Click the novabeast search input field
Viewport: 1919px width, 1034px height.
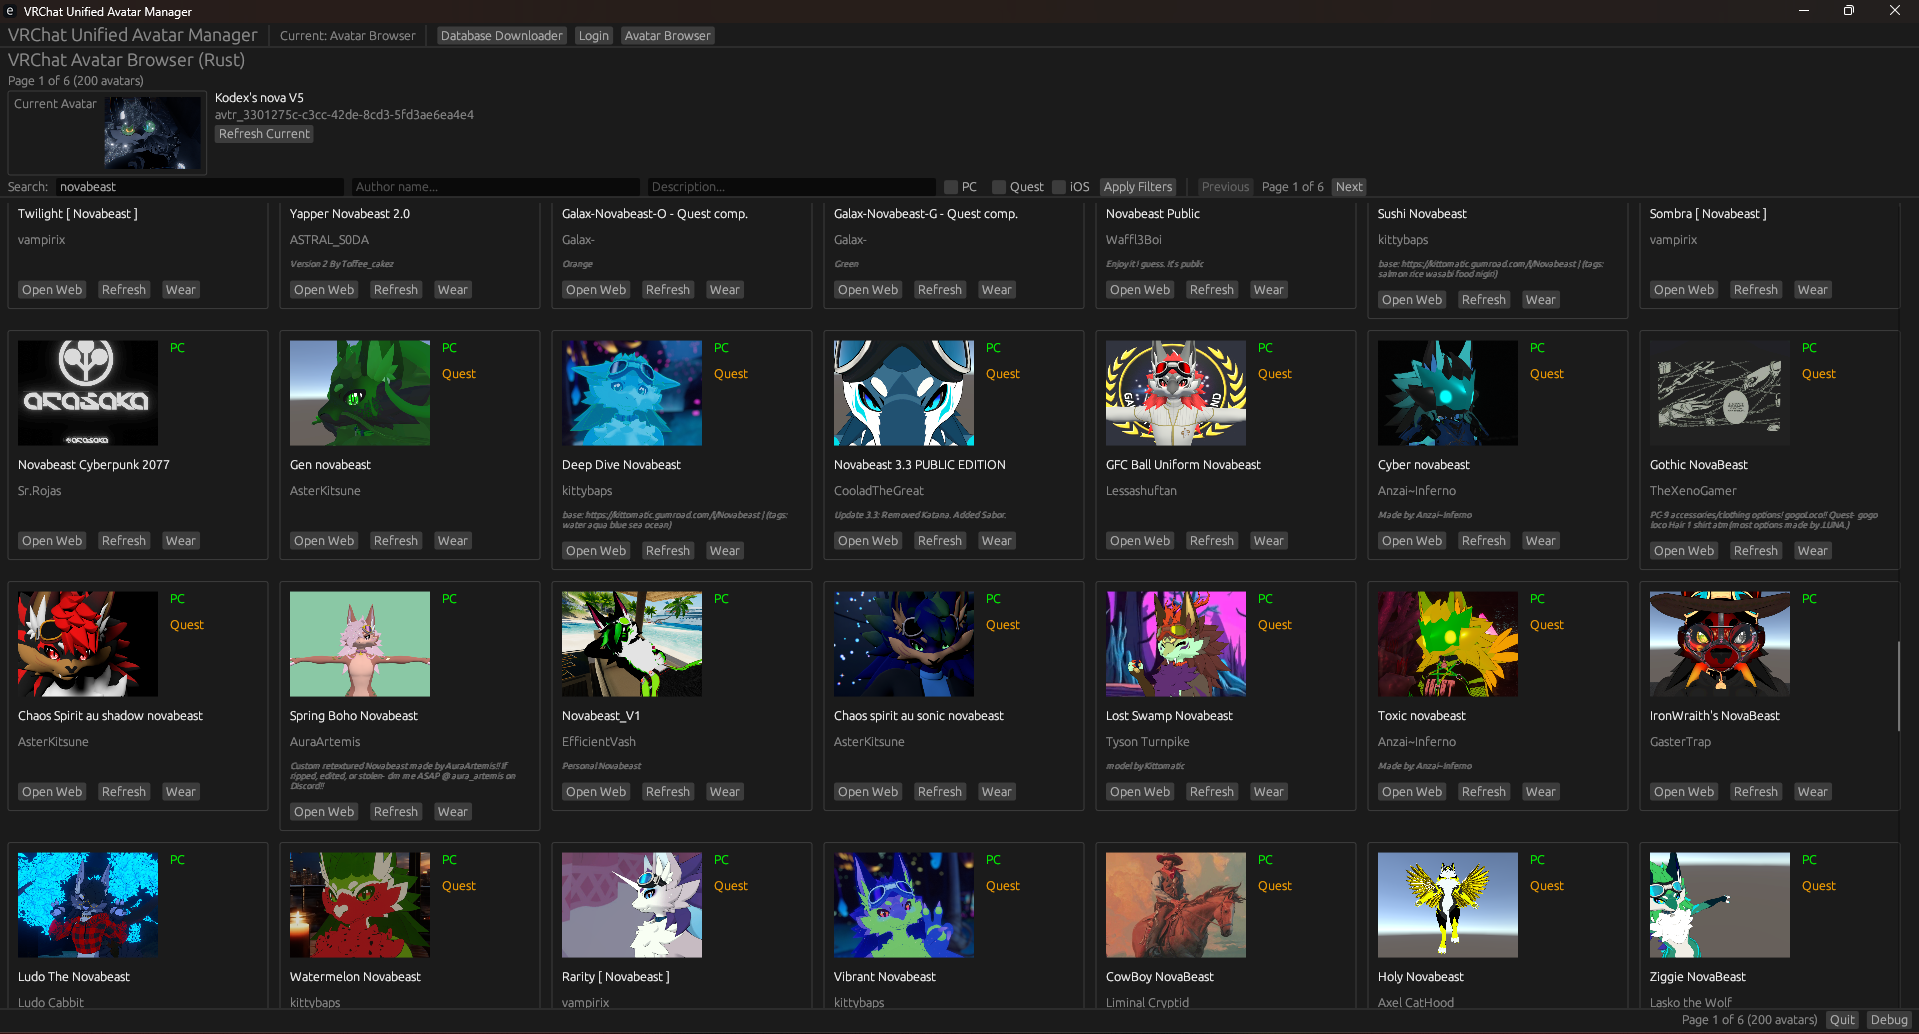200,186
